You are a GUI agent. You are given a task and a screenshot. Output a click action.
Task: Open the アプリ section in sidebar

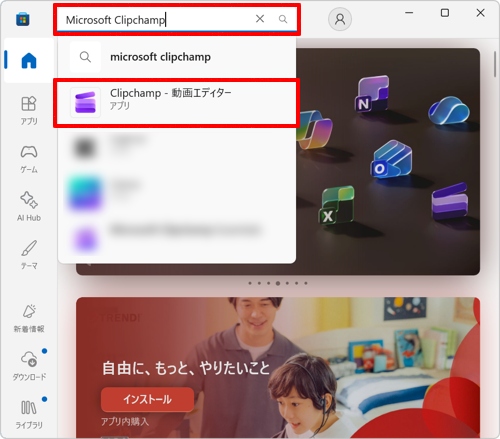[x=29, y=110]
